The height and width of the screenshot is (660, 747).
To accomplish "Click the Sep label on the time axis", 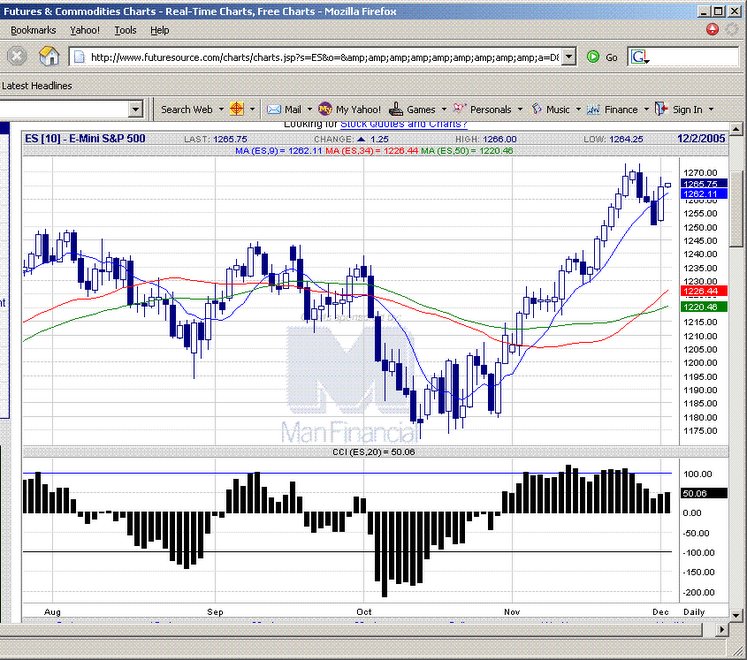I will [215, 612].
